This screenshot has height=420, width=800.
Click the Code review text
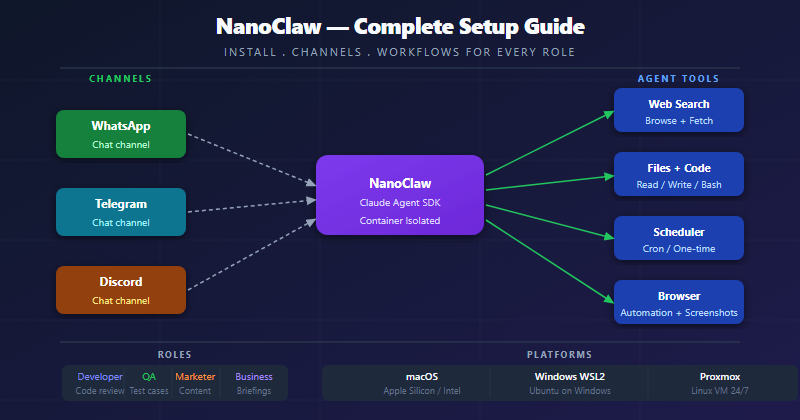pyautogui.click(x=100, y=391)
